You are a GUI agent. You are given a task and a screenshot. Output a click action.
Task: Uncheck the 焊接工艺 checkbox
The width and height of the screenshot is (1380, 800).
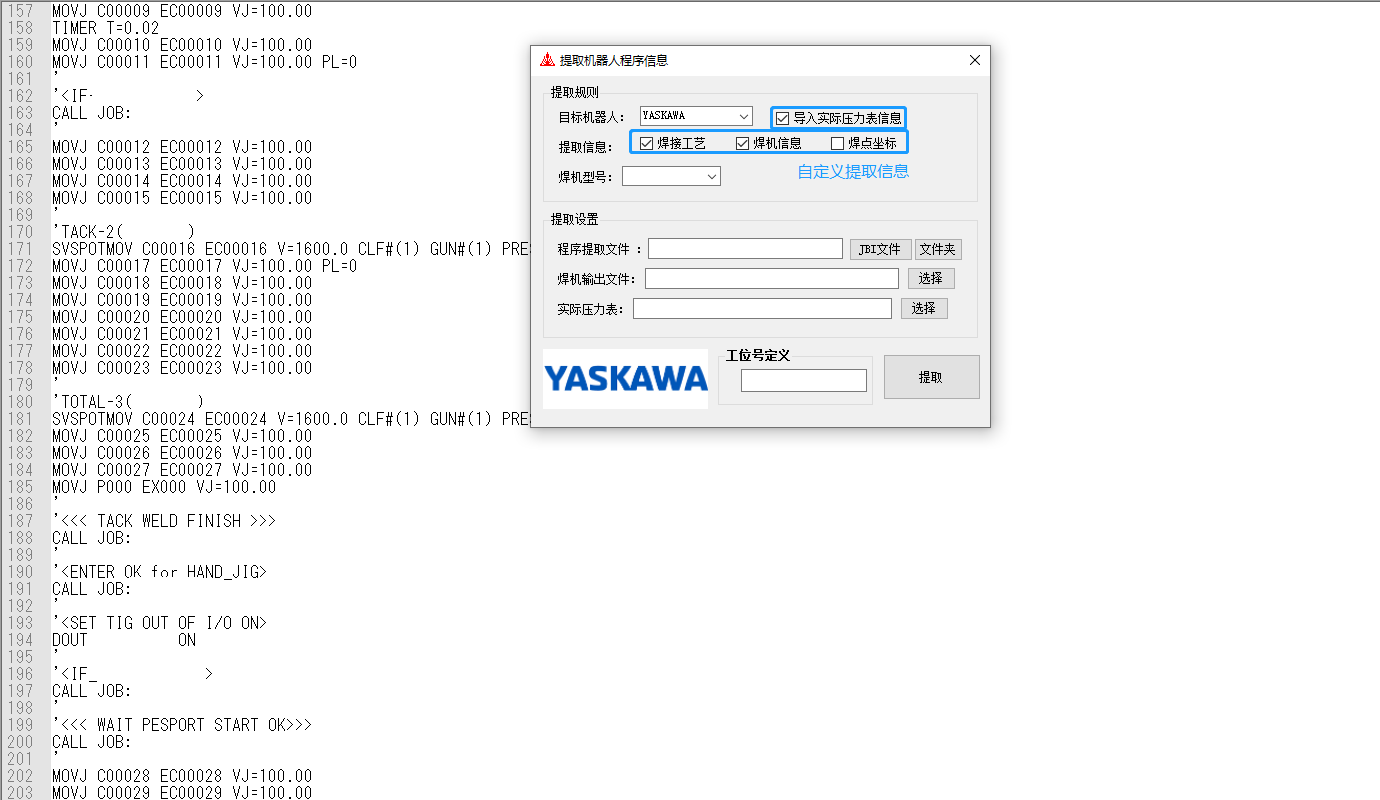[647, 142]
